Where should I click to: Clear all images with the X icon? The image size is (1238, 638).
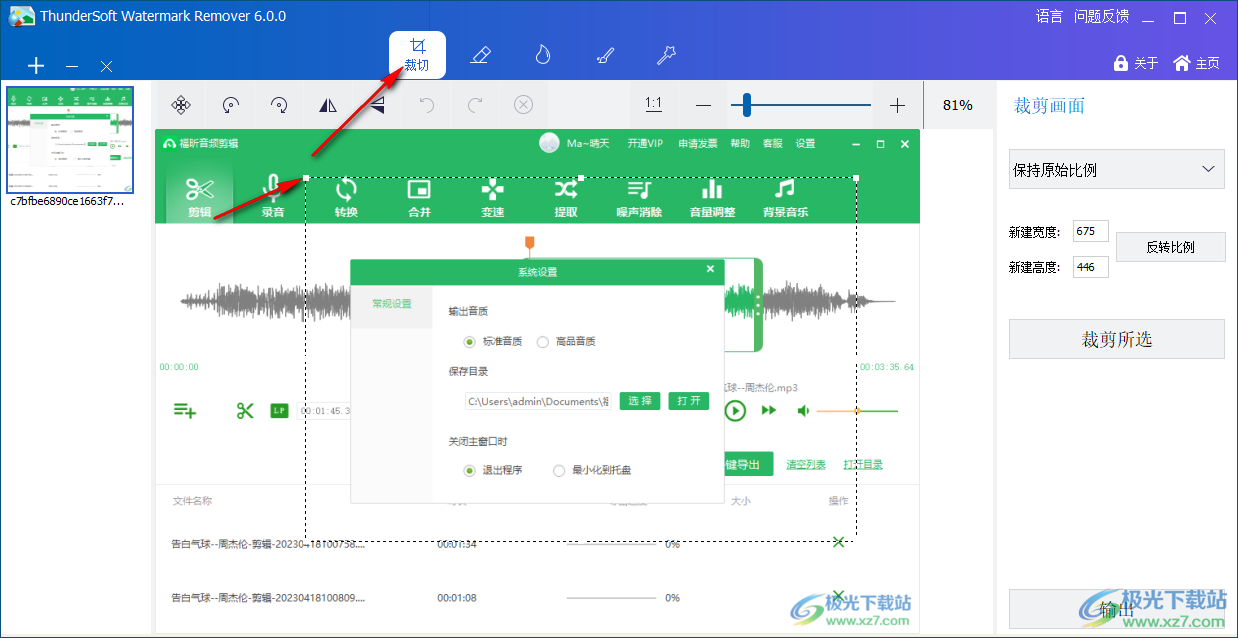[107, 66]
